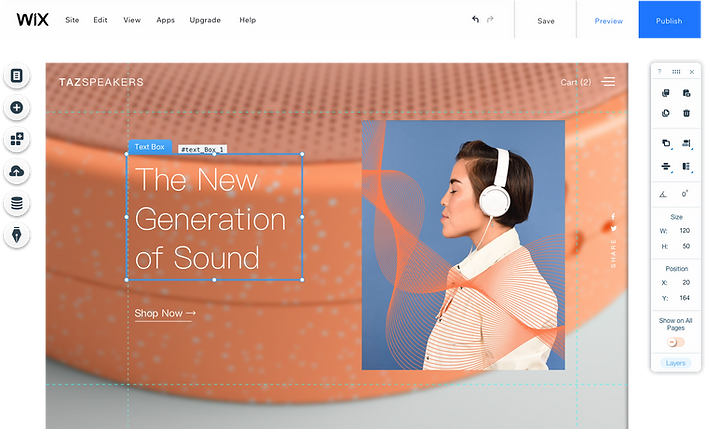
Task: Click the Add elements plus icon
Action: 17,108
